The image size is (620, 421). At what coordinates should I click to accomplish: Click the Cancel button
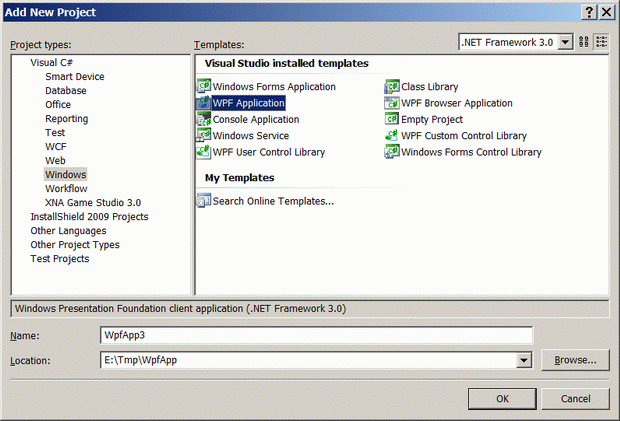575,398
